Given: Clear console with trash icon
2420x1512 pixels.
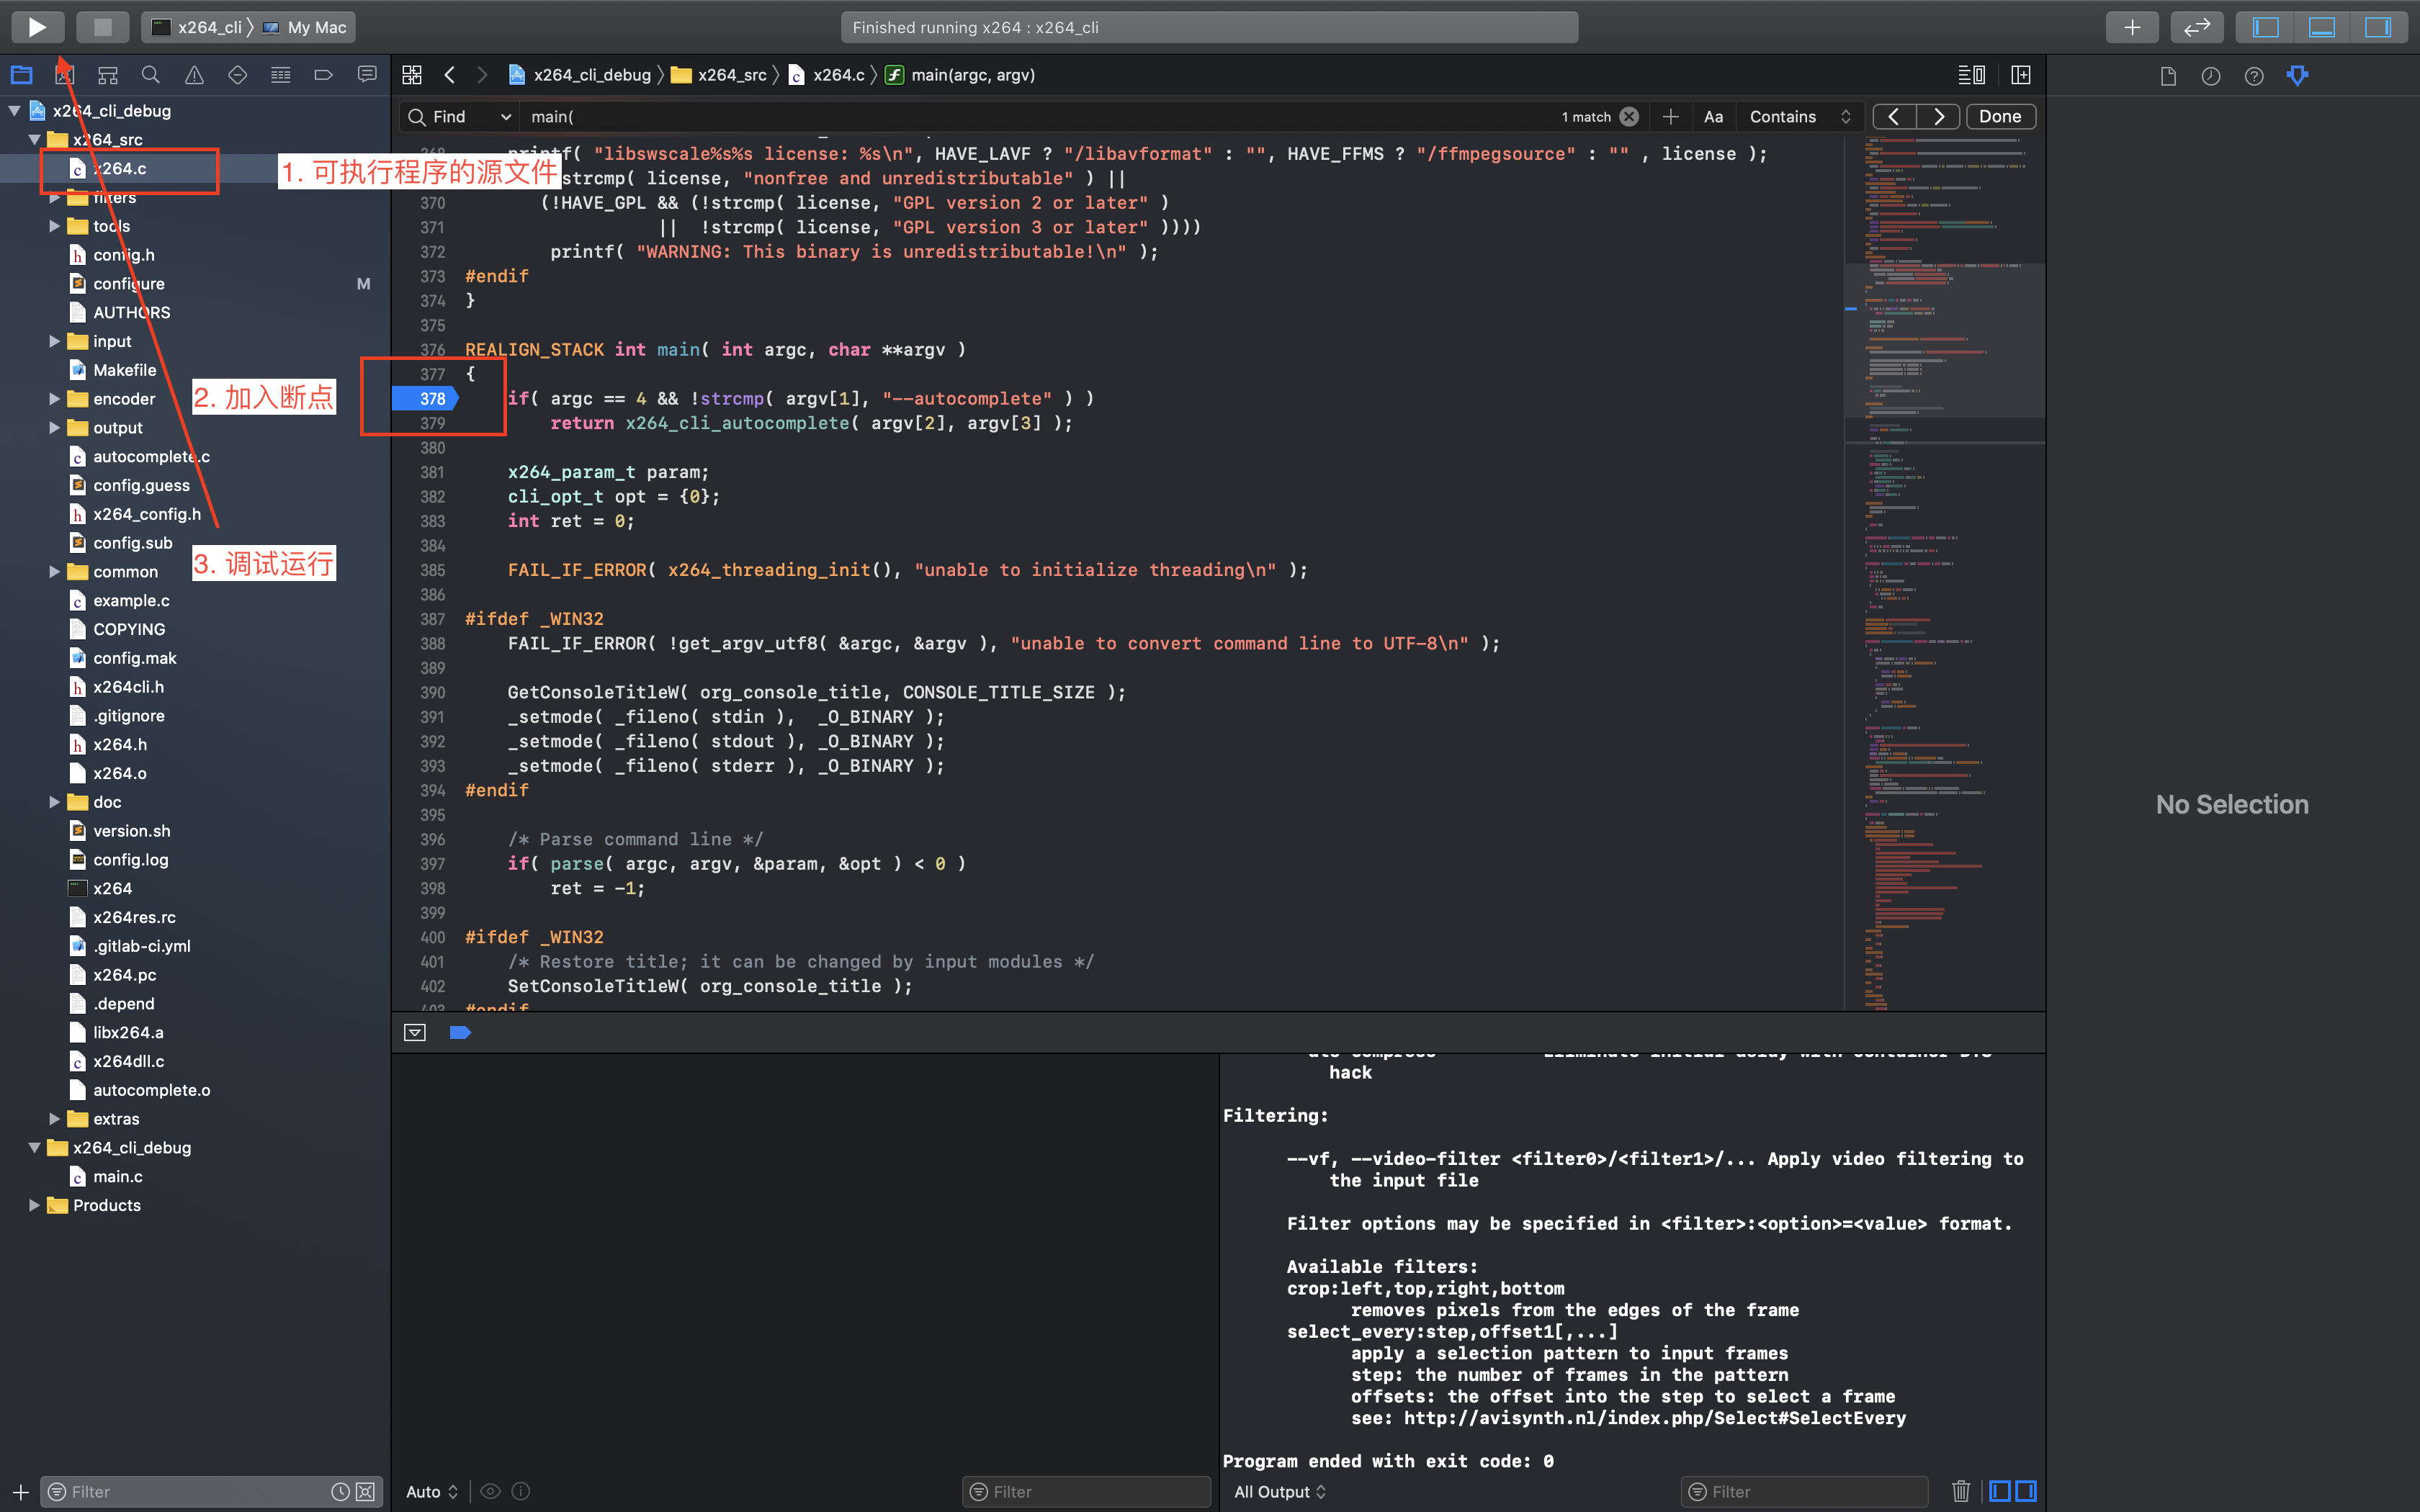Looking at the screenshot, I should click(x=1960, y=1491).
